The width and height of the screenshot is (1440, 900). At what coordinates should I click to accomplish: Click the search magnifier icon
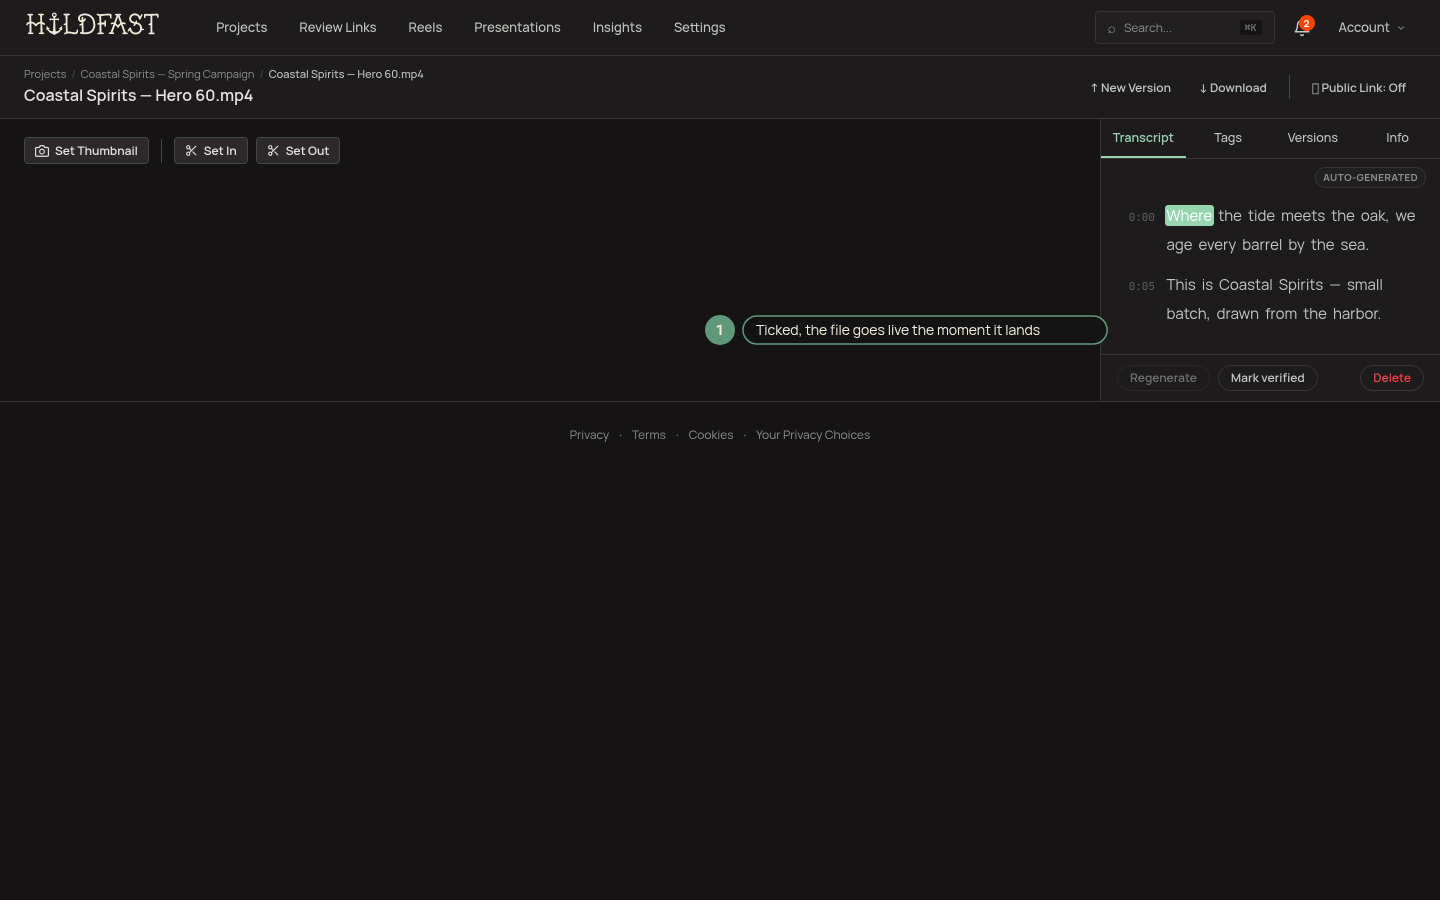[1111, 29]
